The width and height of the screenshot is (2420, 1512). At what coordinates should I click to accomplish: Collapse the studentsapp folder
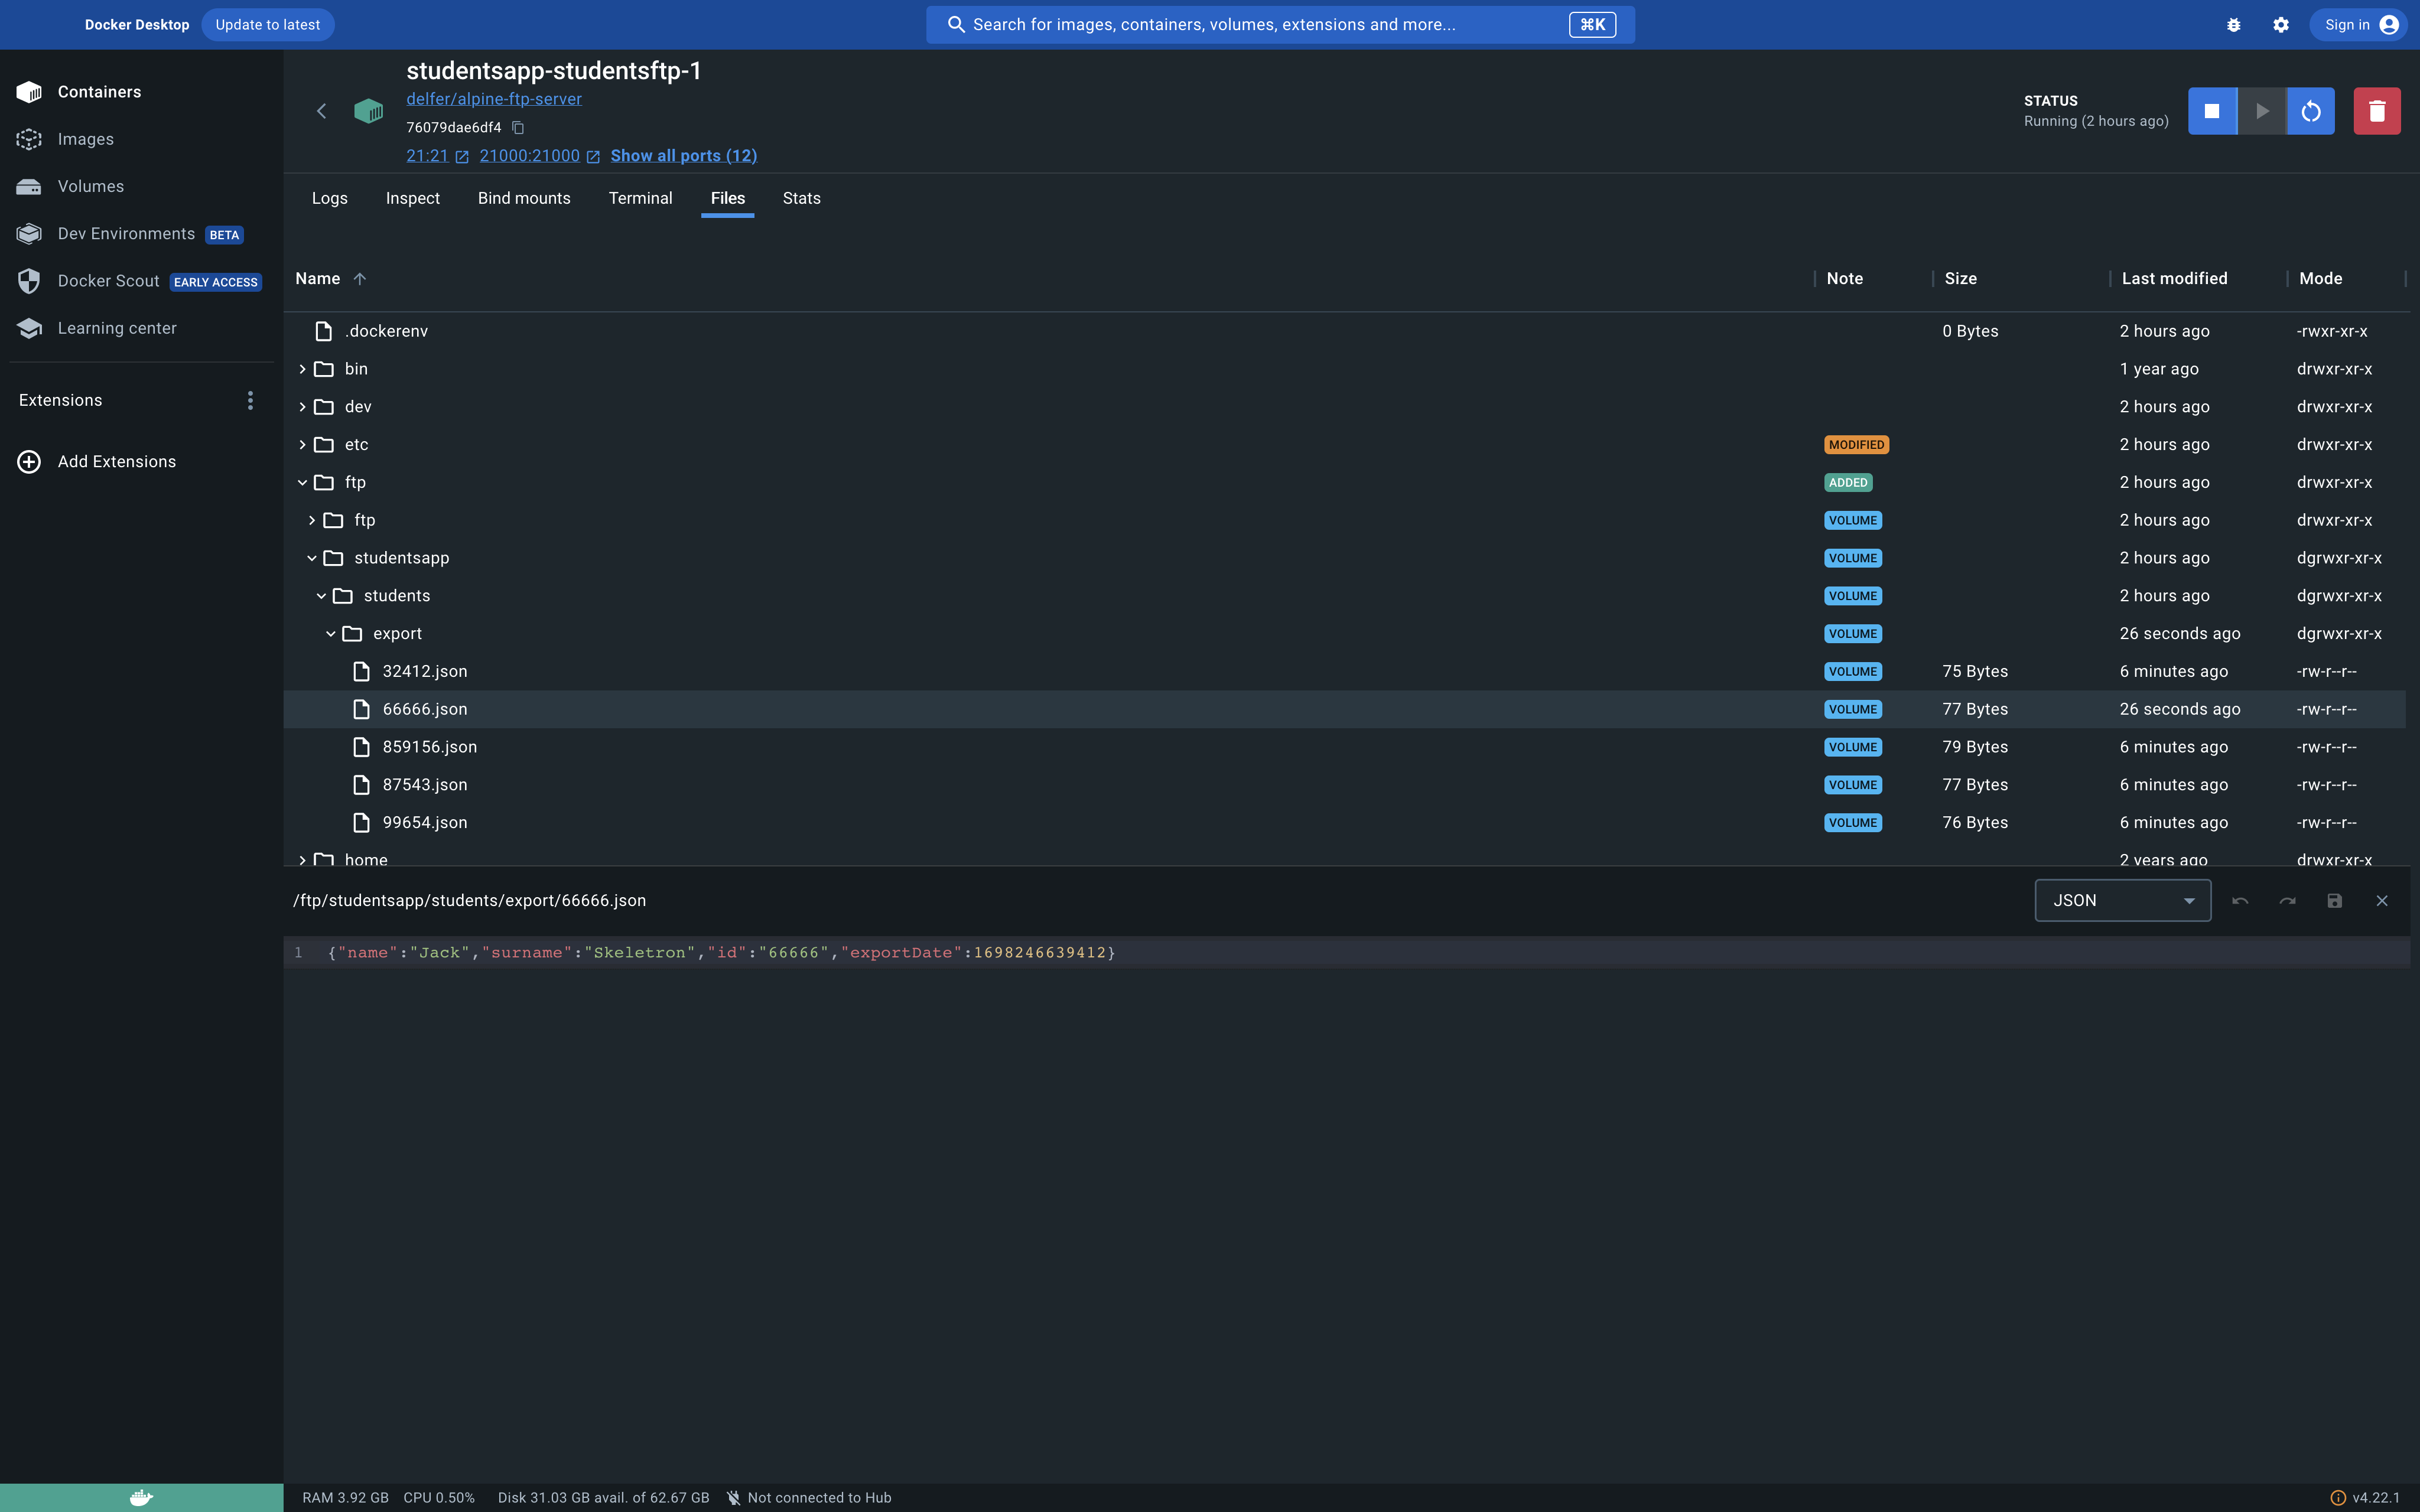click(312, 558)
